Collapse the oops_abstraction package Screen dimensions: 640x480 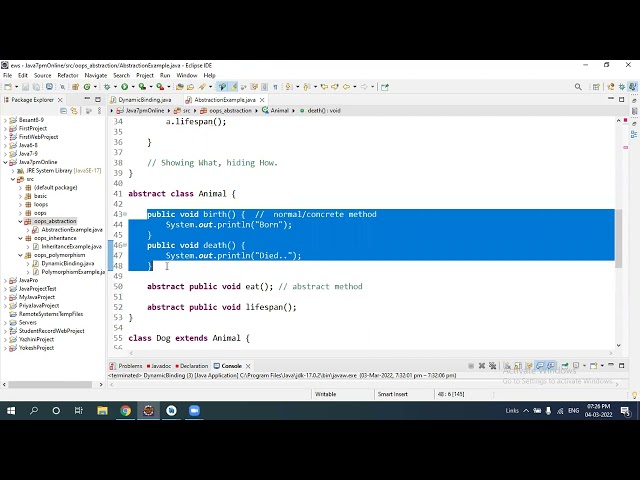(20, 221)
